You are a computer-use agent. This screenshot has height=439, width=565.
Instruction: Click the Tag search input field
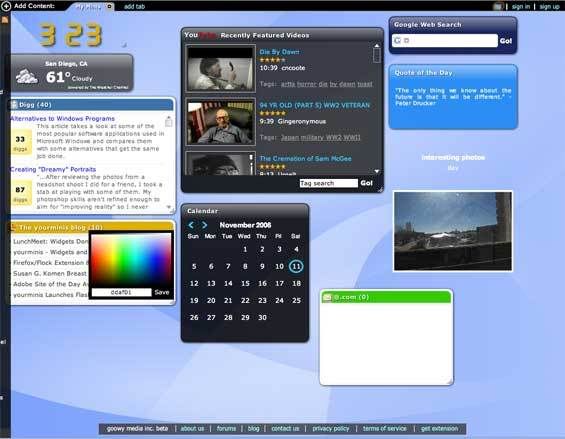328,183
